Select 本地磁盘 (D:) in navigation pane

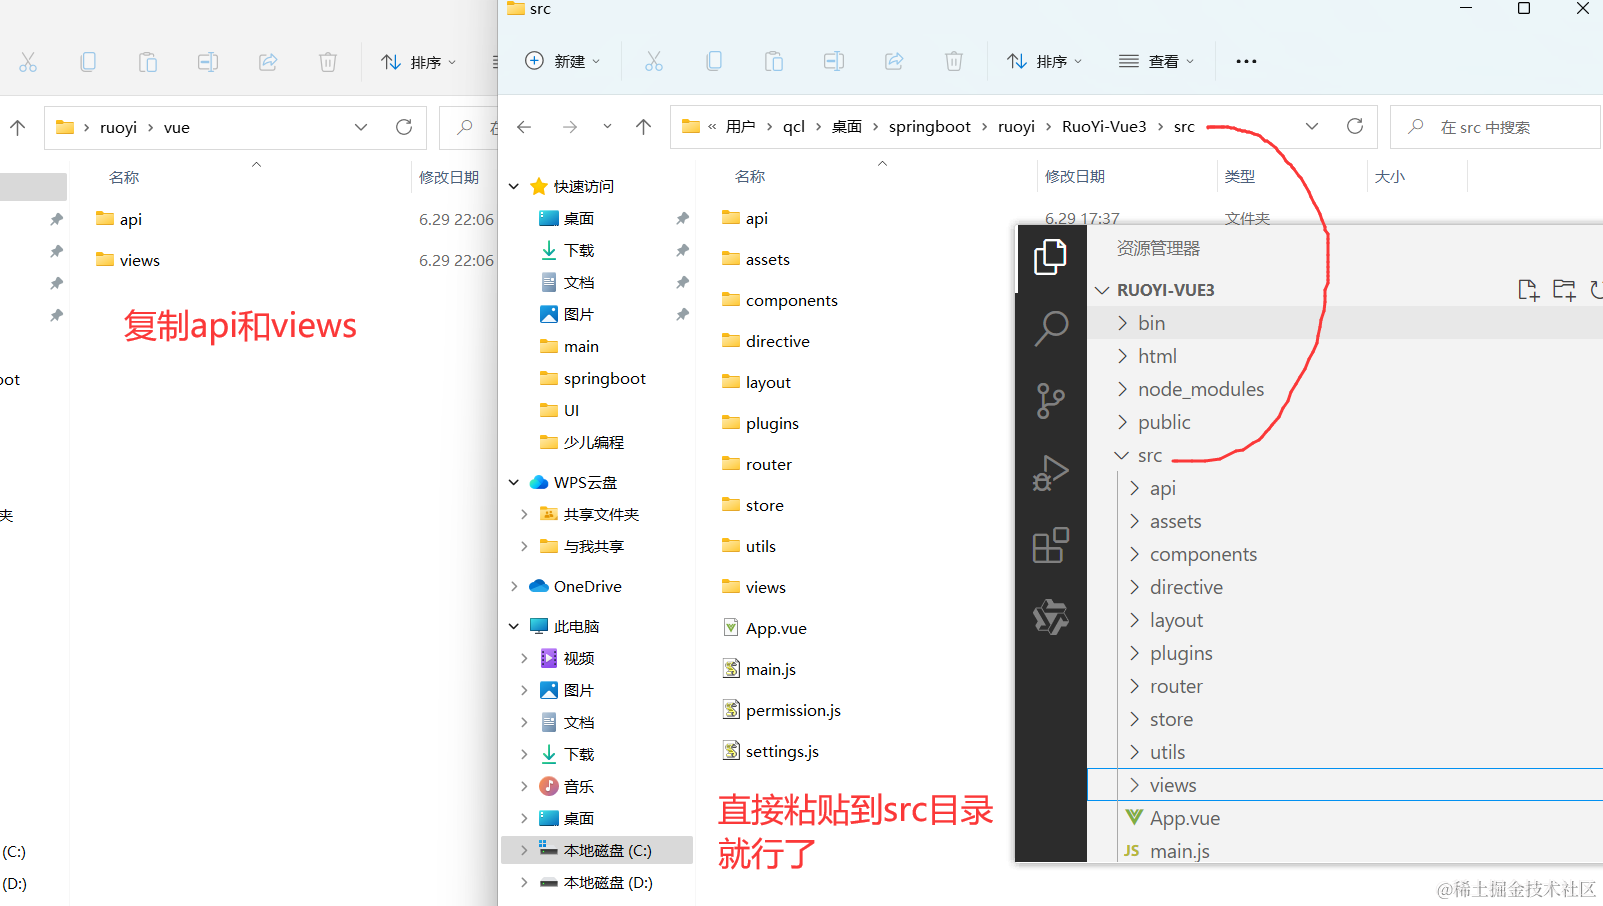click(x=607, y=883)
